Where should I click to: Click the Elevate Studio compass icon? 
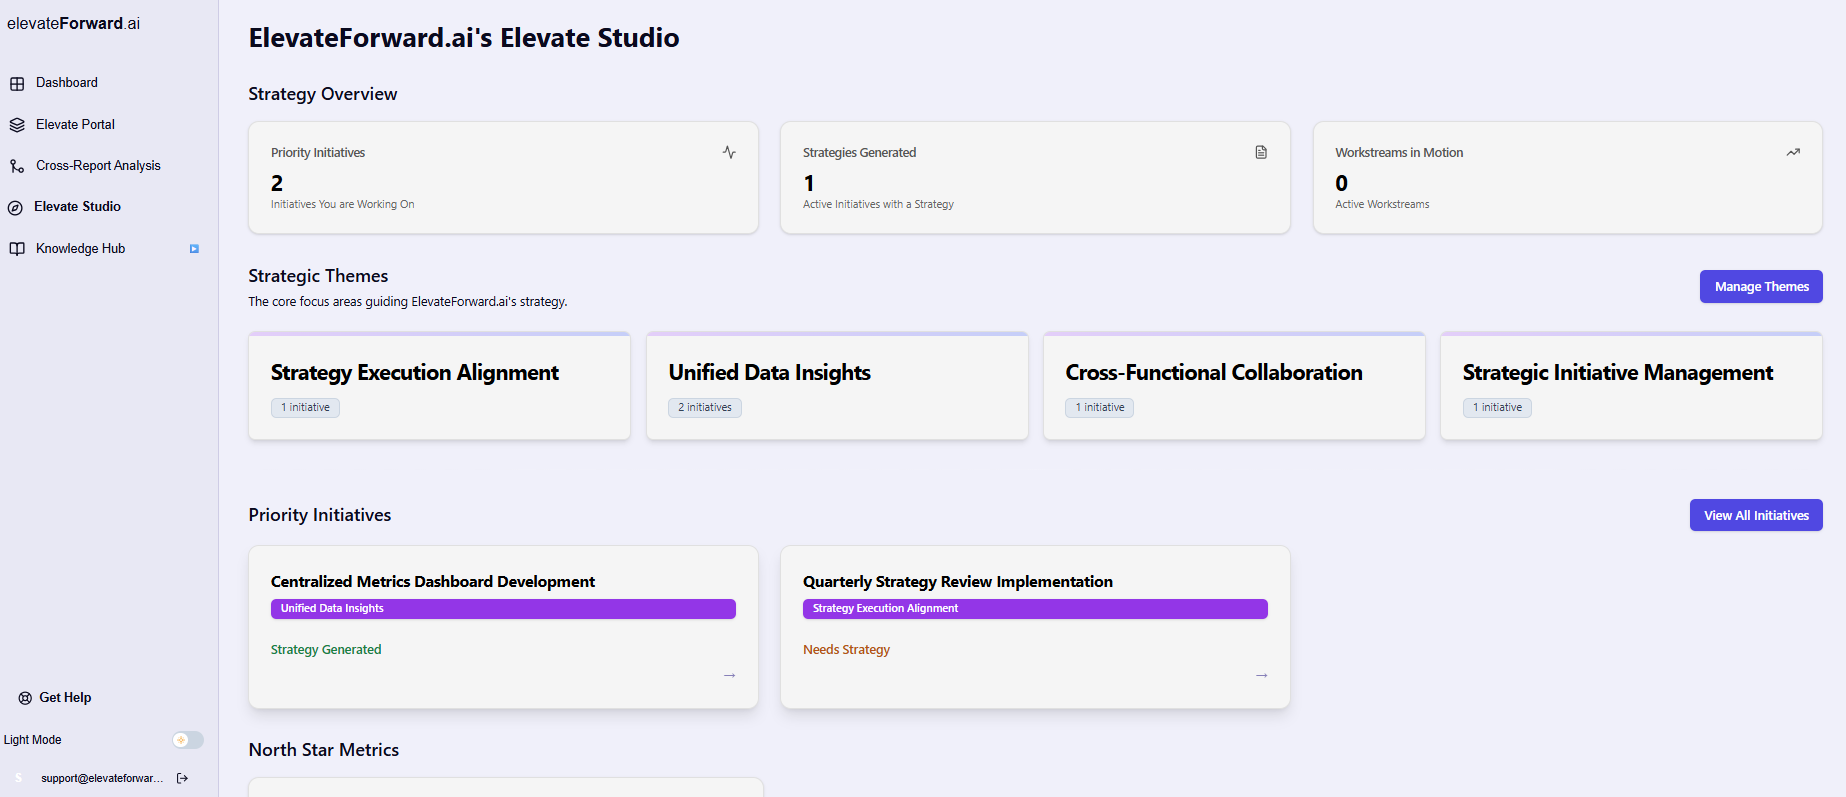pos(15,207)
